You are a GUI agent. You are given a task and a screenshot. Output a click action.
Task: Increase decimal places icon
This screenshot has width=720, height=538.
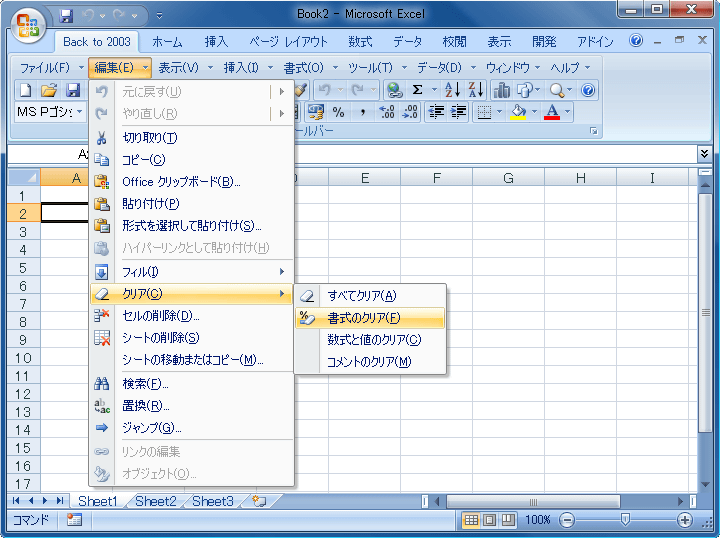386,112
